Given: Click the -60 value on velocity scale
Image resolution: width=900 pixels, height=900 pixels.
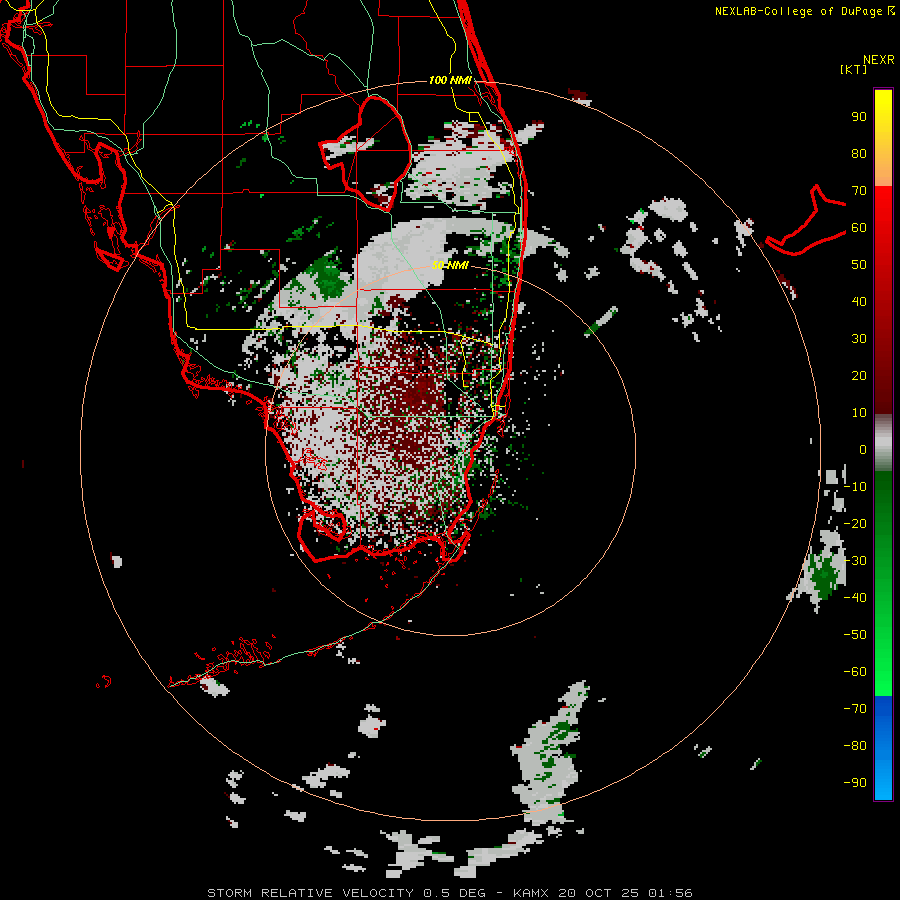Looking at the screenshot, I should pyautogui.click(x=855, y=672).
